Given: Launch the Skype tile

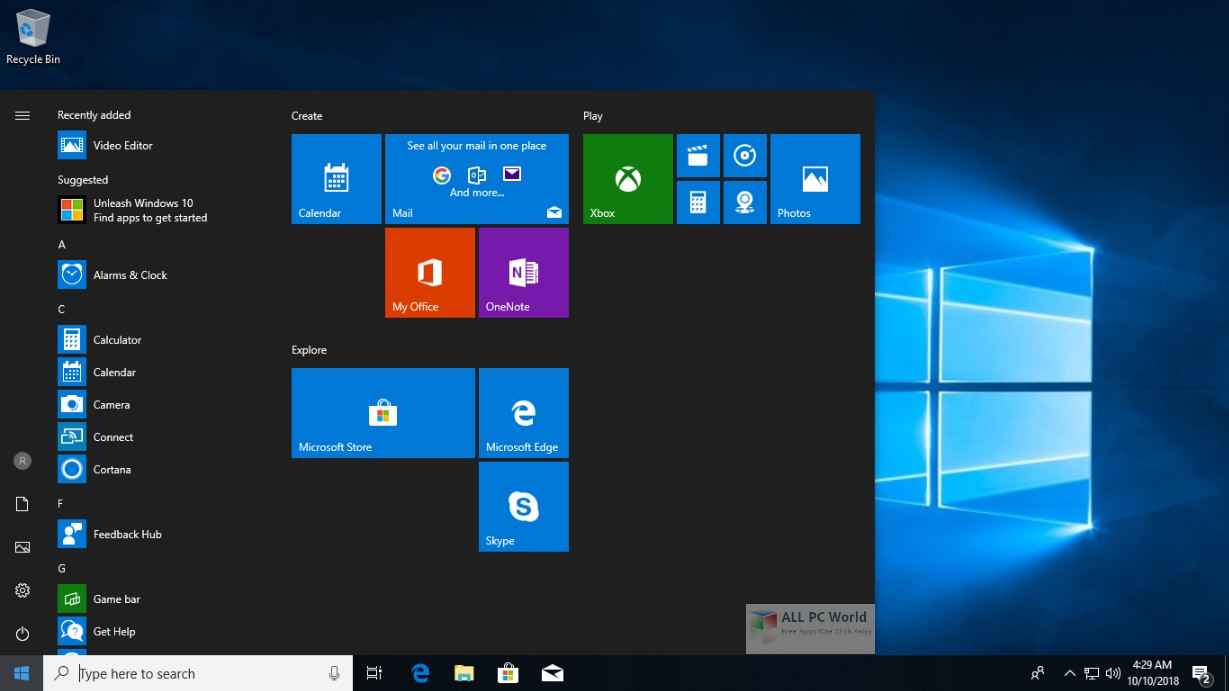Looking at the screenshot, I should [523, 506].
